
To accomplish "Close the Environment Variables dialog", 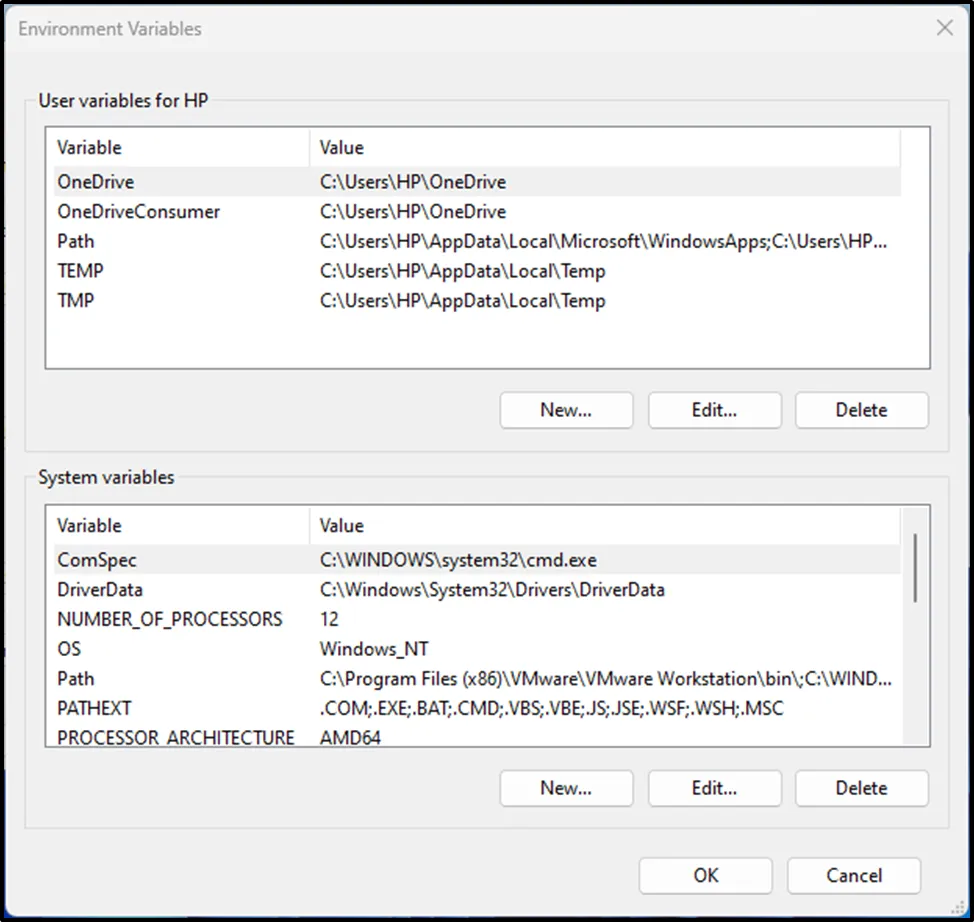I will [944, 28].
